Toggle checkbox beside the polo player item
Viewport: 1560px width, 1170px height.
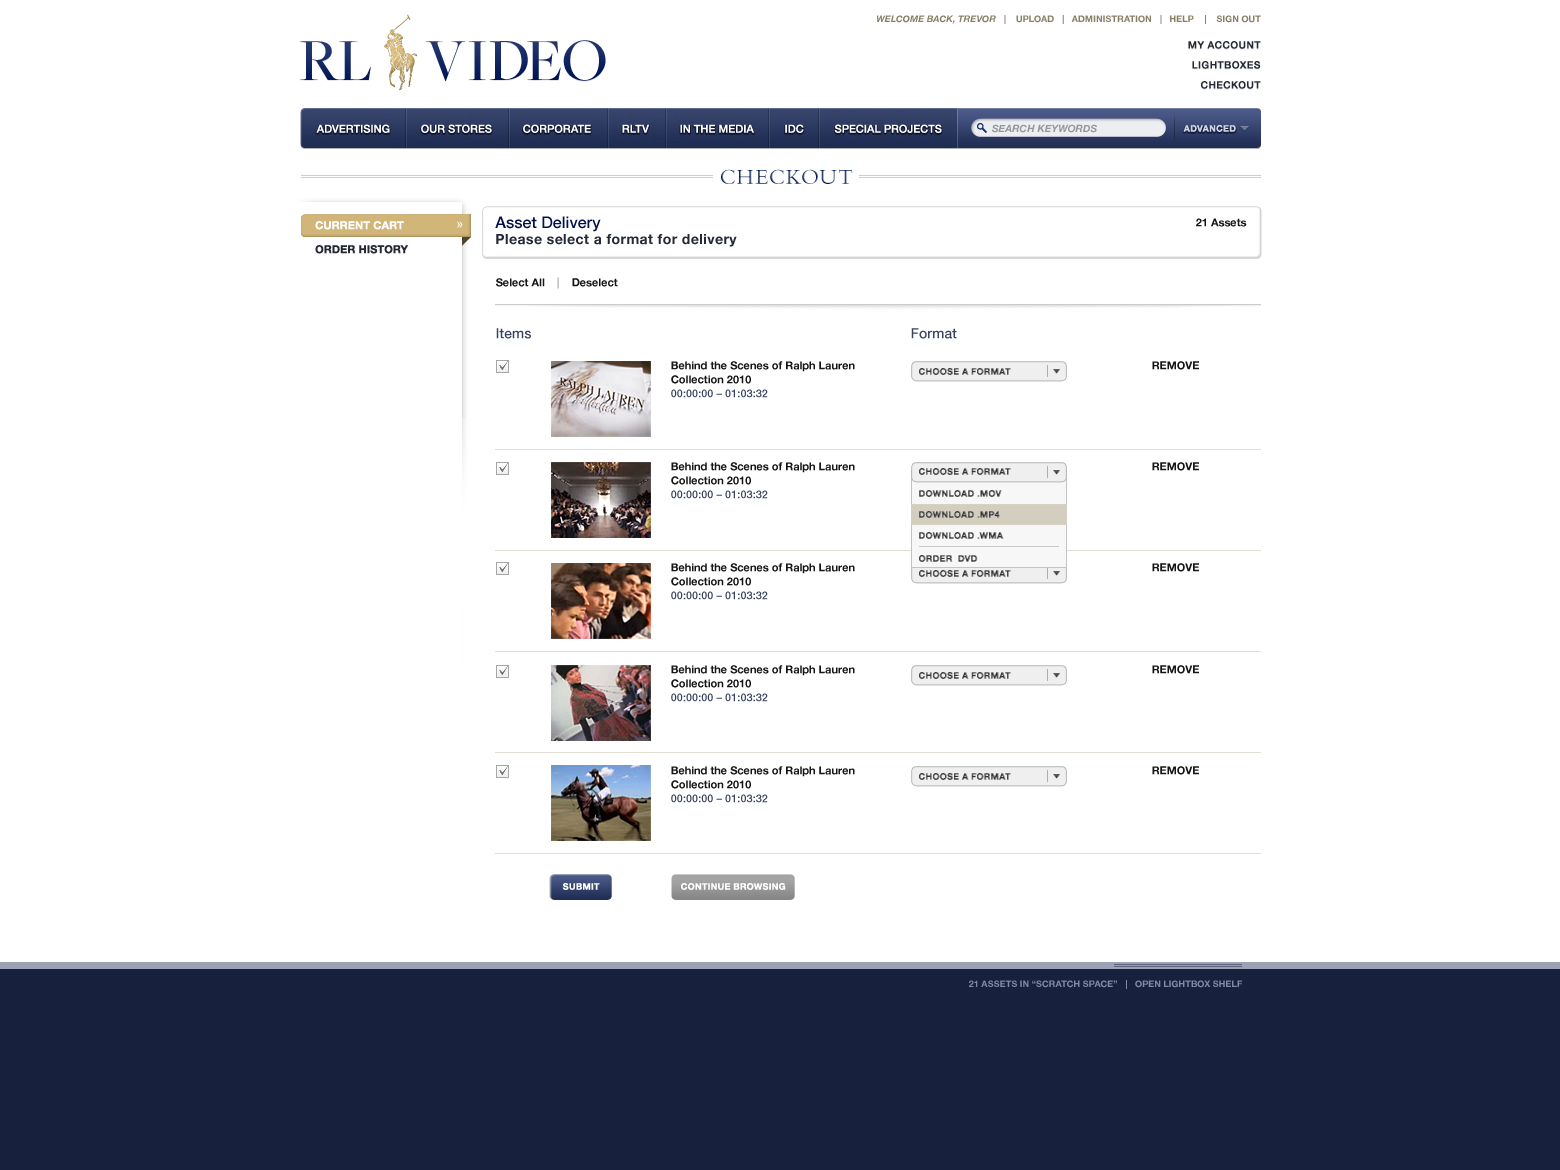tap(503, 772)
